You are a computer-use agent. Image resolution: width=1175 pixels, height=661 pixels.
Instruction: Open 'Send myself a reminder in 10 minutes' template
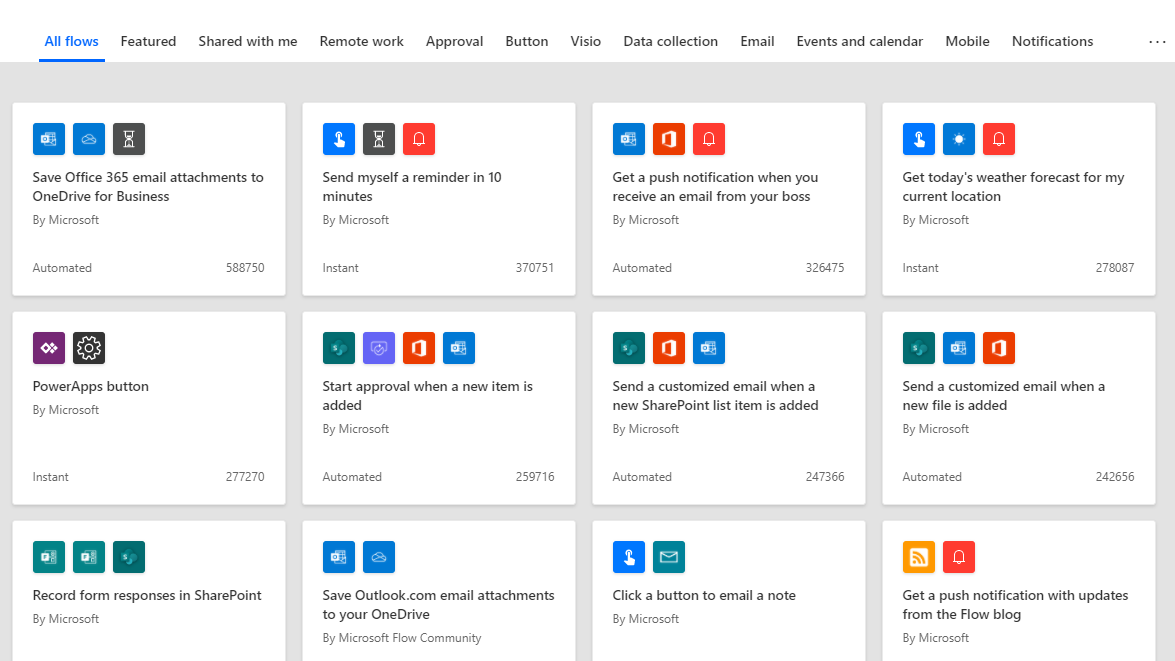pos(412,187)
